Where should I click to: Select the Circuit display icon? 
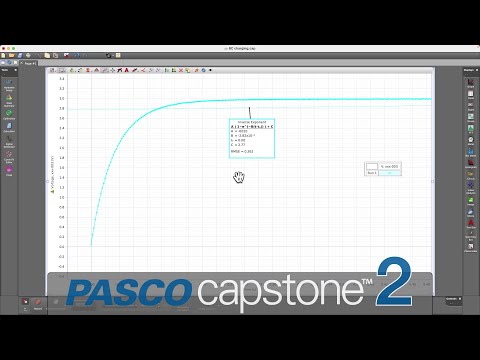pyautogui.click(x=471, y=175)
